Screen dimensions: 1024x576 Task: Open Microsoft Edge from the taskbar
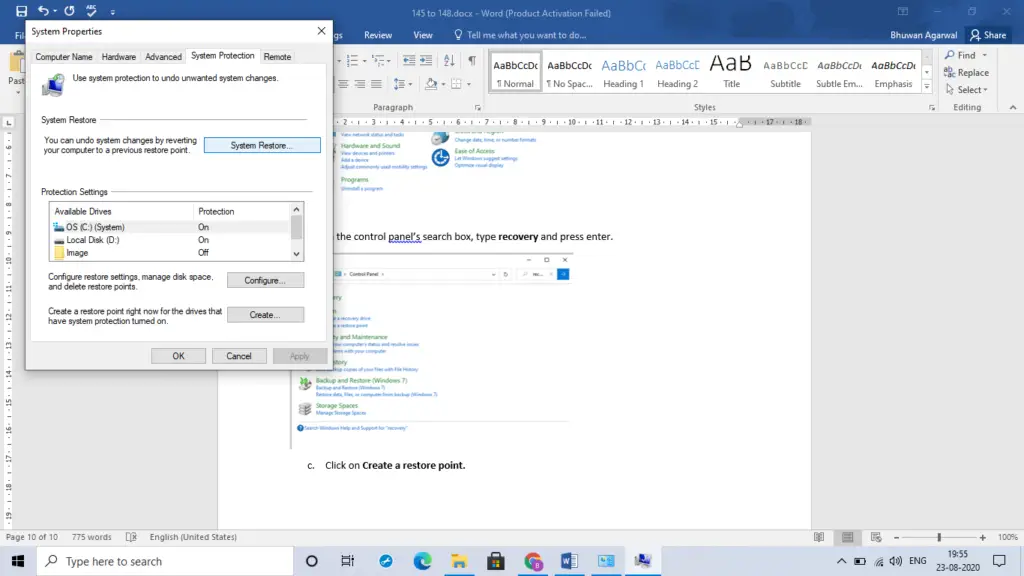[x=423, y=561]
